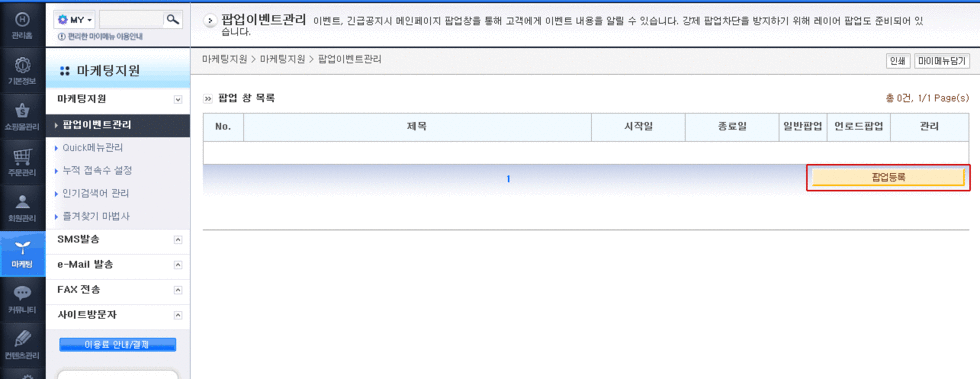Go to page 1 in pagination
This screenshot has width=980, height=379.
[x=509, y=179]
